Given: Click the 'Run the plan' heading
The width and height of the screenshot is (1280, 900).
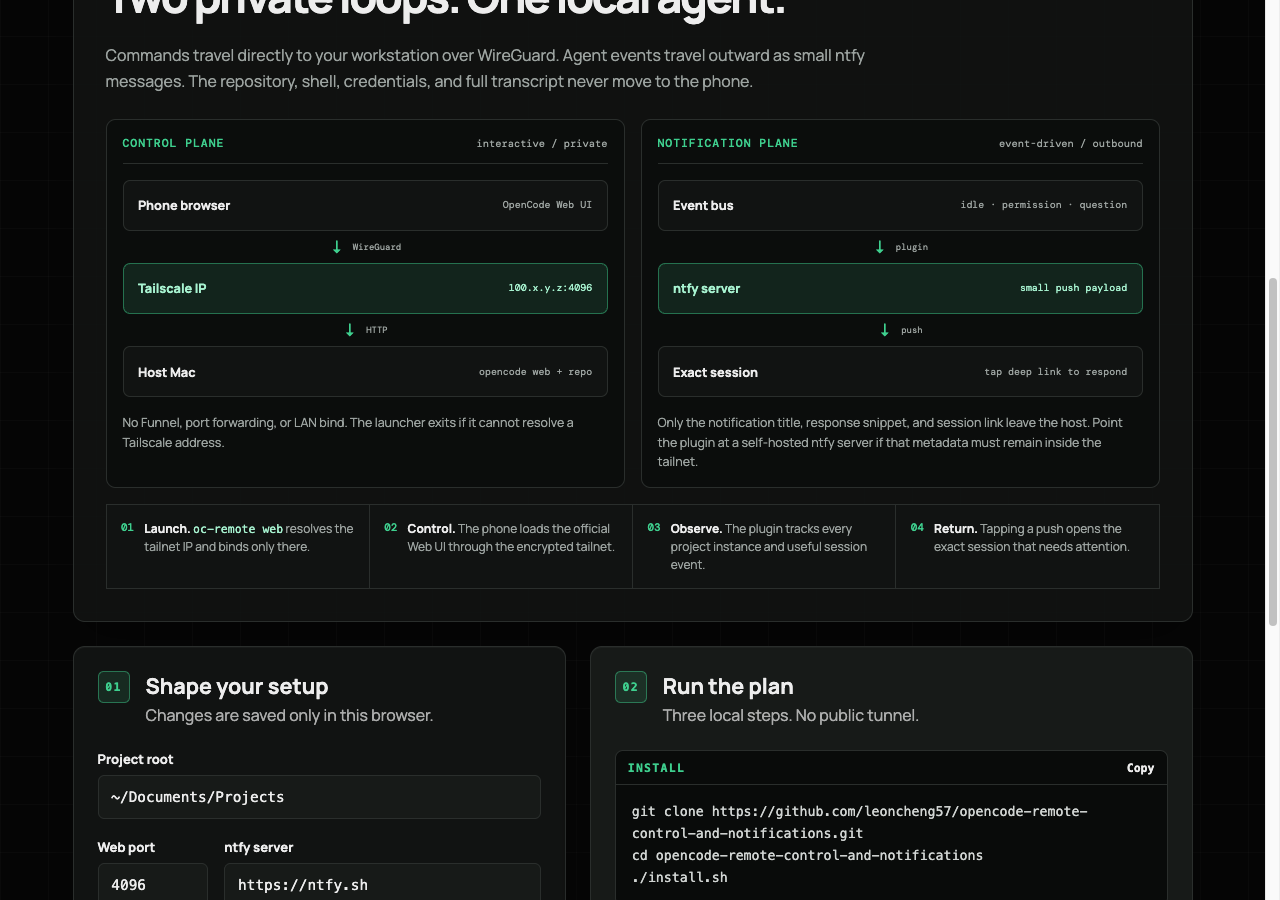Looking at the screenshot, I should click(x=728, y=686).
